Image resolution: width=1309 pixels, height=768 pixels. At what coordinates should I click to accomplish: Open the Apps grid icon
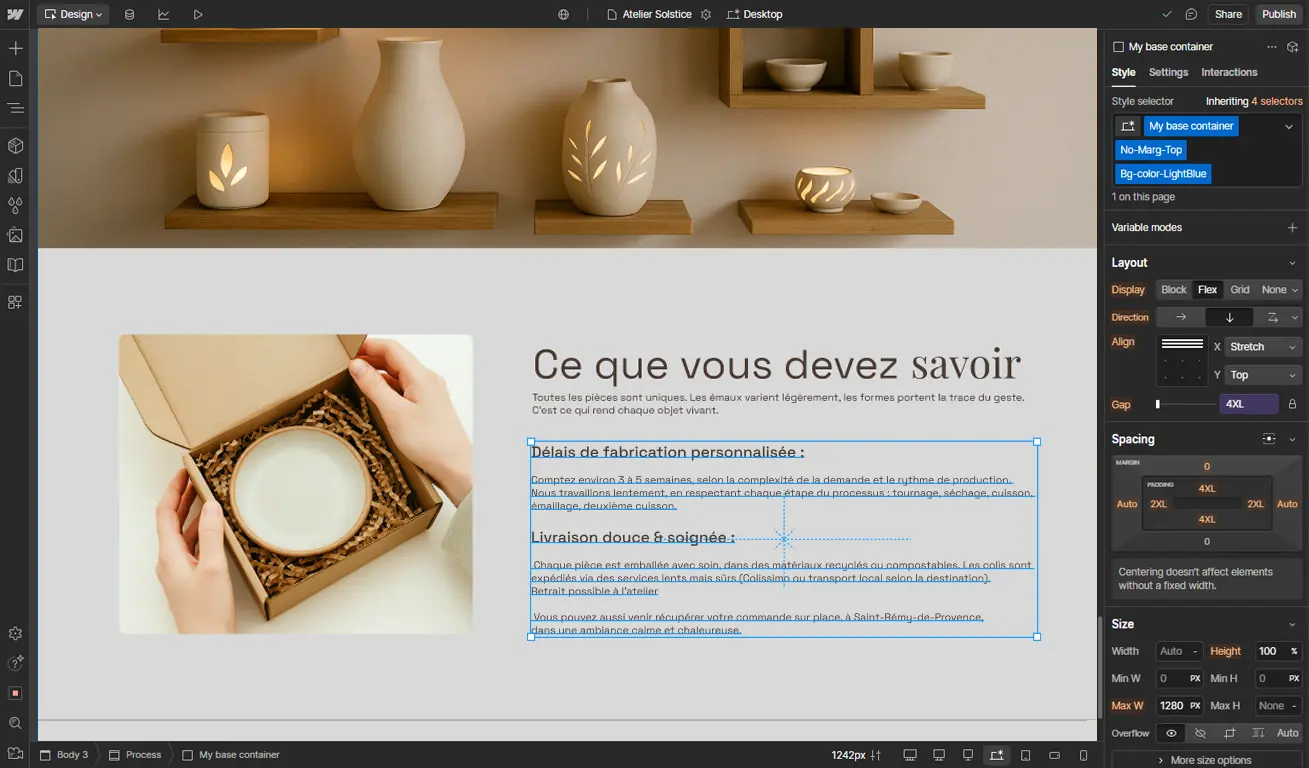point(15,302)
